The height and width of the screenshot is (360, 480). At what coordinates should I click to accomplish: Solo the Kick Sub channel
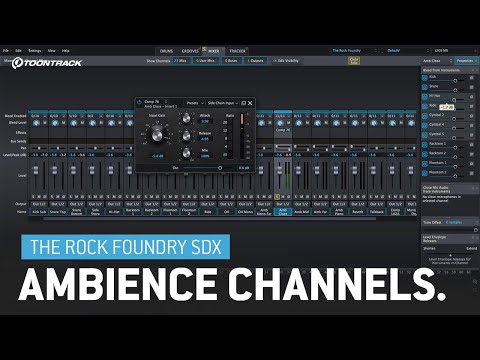tap(33, 197)
